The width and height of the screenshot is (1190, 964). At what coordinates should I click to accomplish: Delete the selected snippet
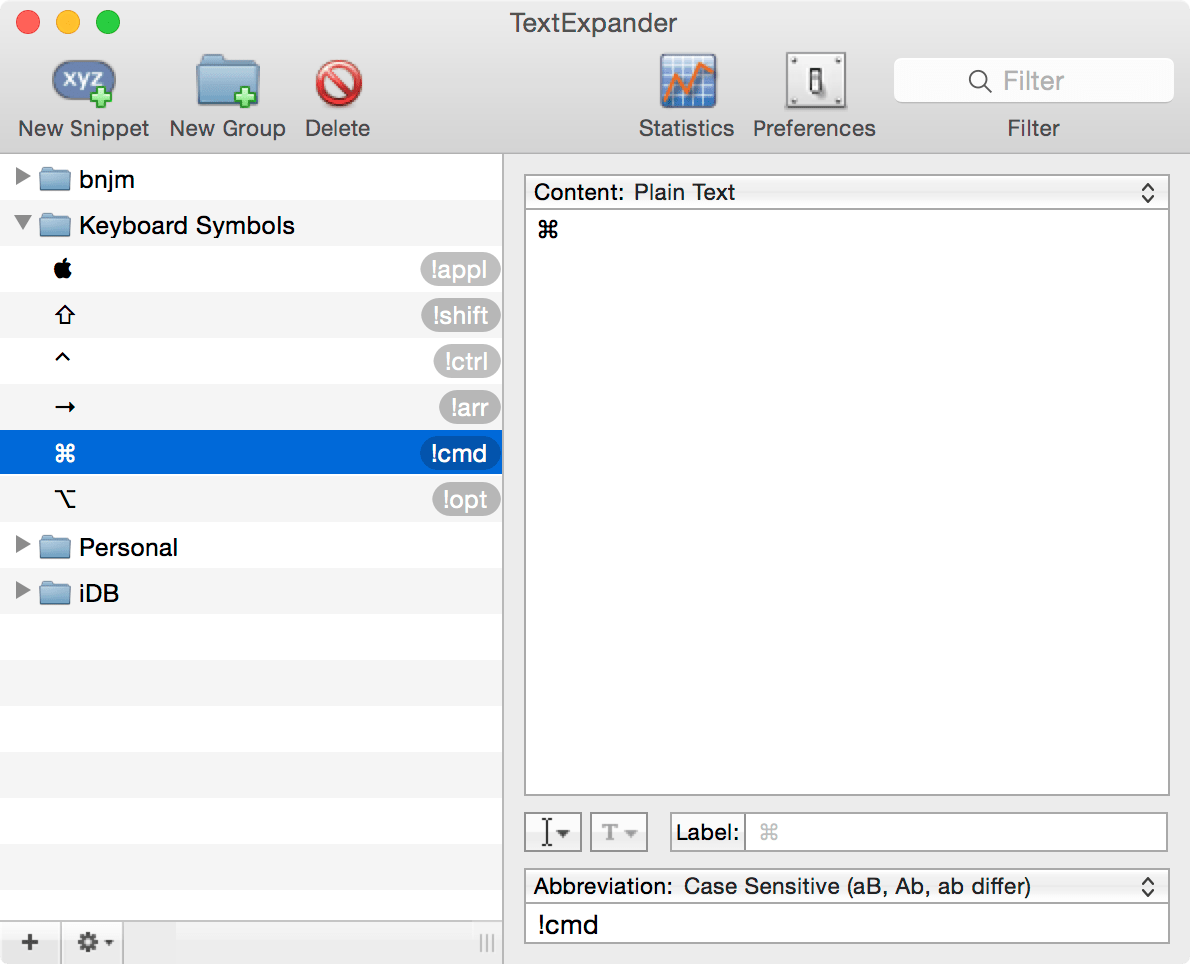337,95
